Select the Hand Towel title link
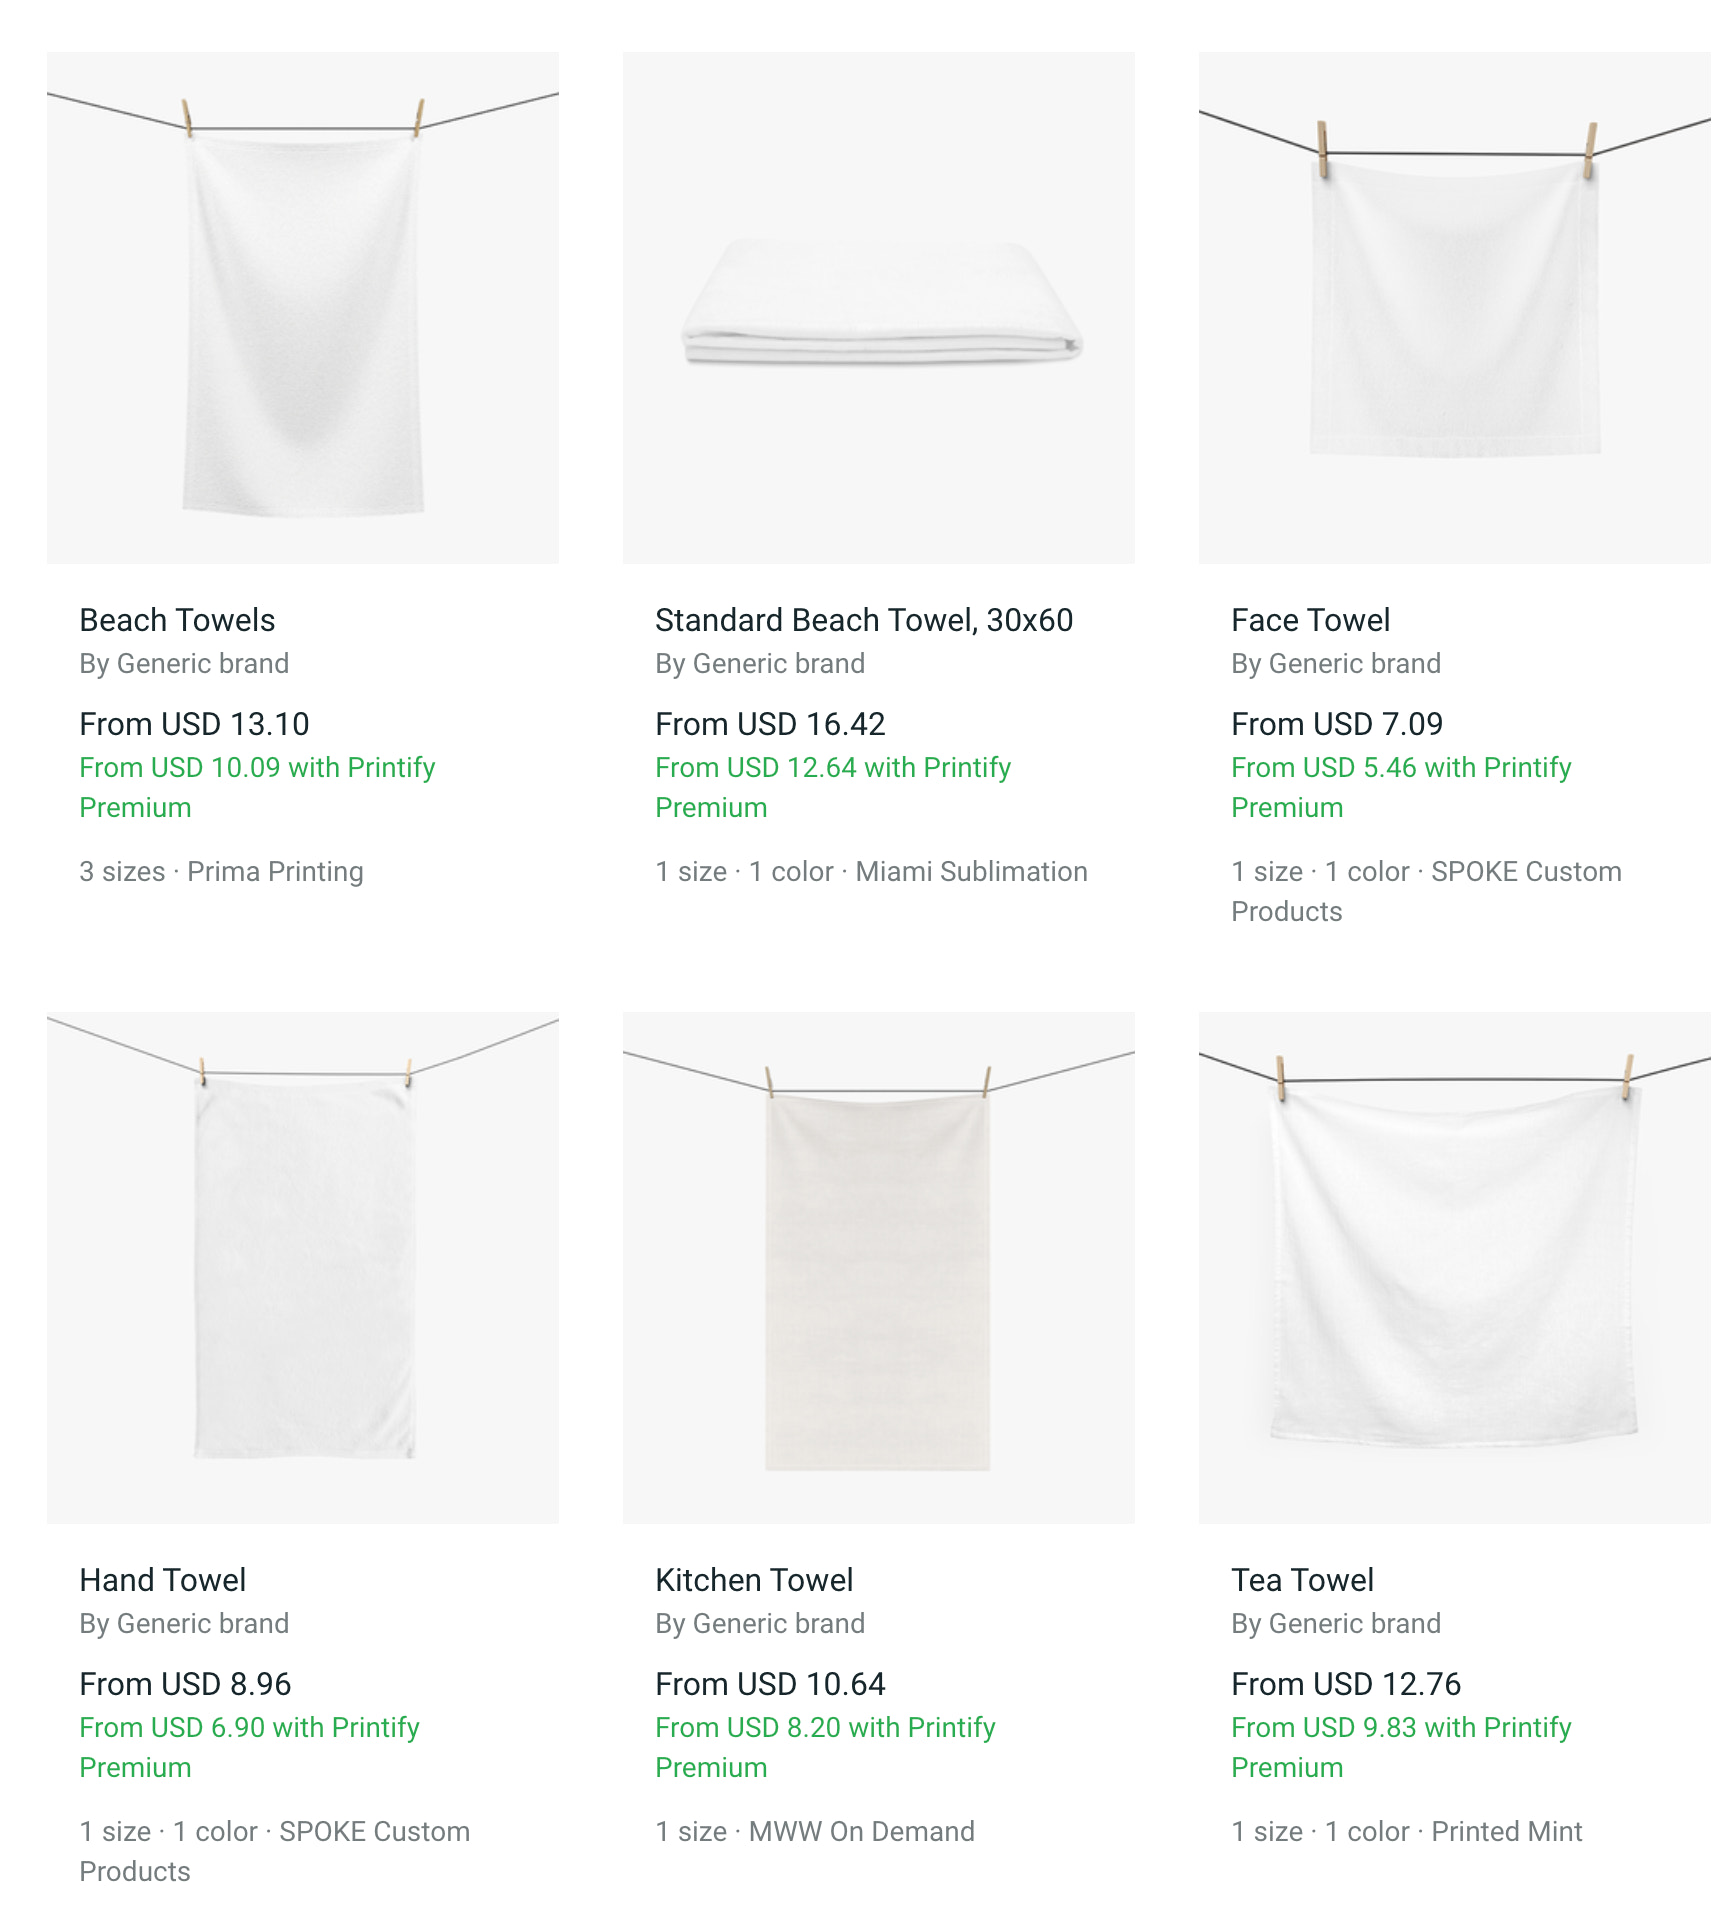Image resolution: width=1736 pixels, height=1916 pixels. click(162, 1580)
